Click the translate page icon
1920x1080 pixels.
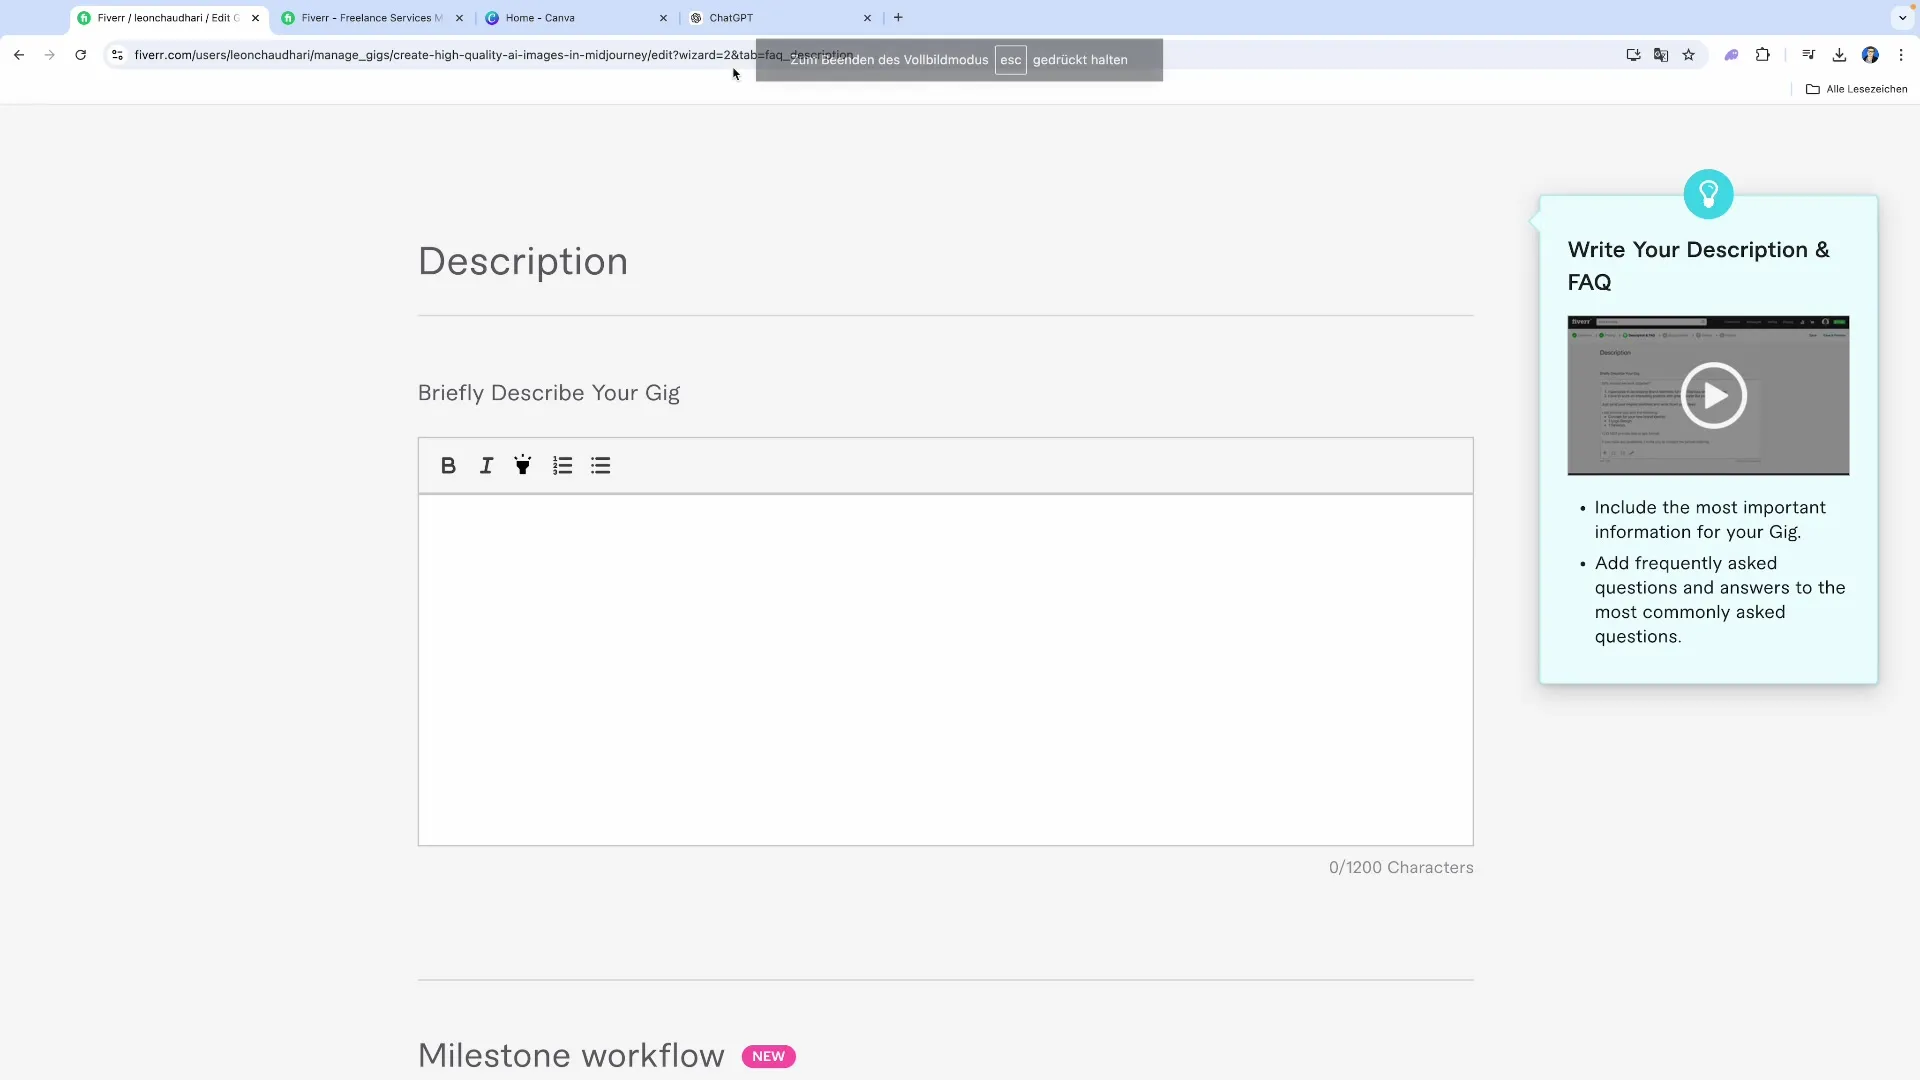point(1661,55)
